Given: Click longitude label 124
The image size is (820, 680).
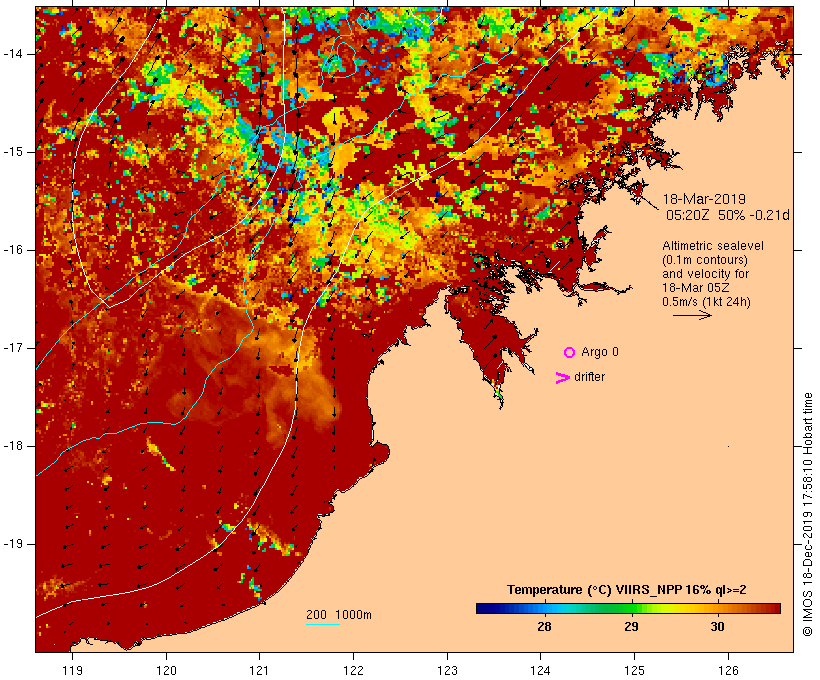Looking at the screenshot, I should click(x=541, y=671).
